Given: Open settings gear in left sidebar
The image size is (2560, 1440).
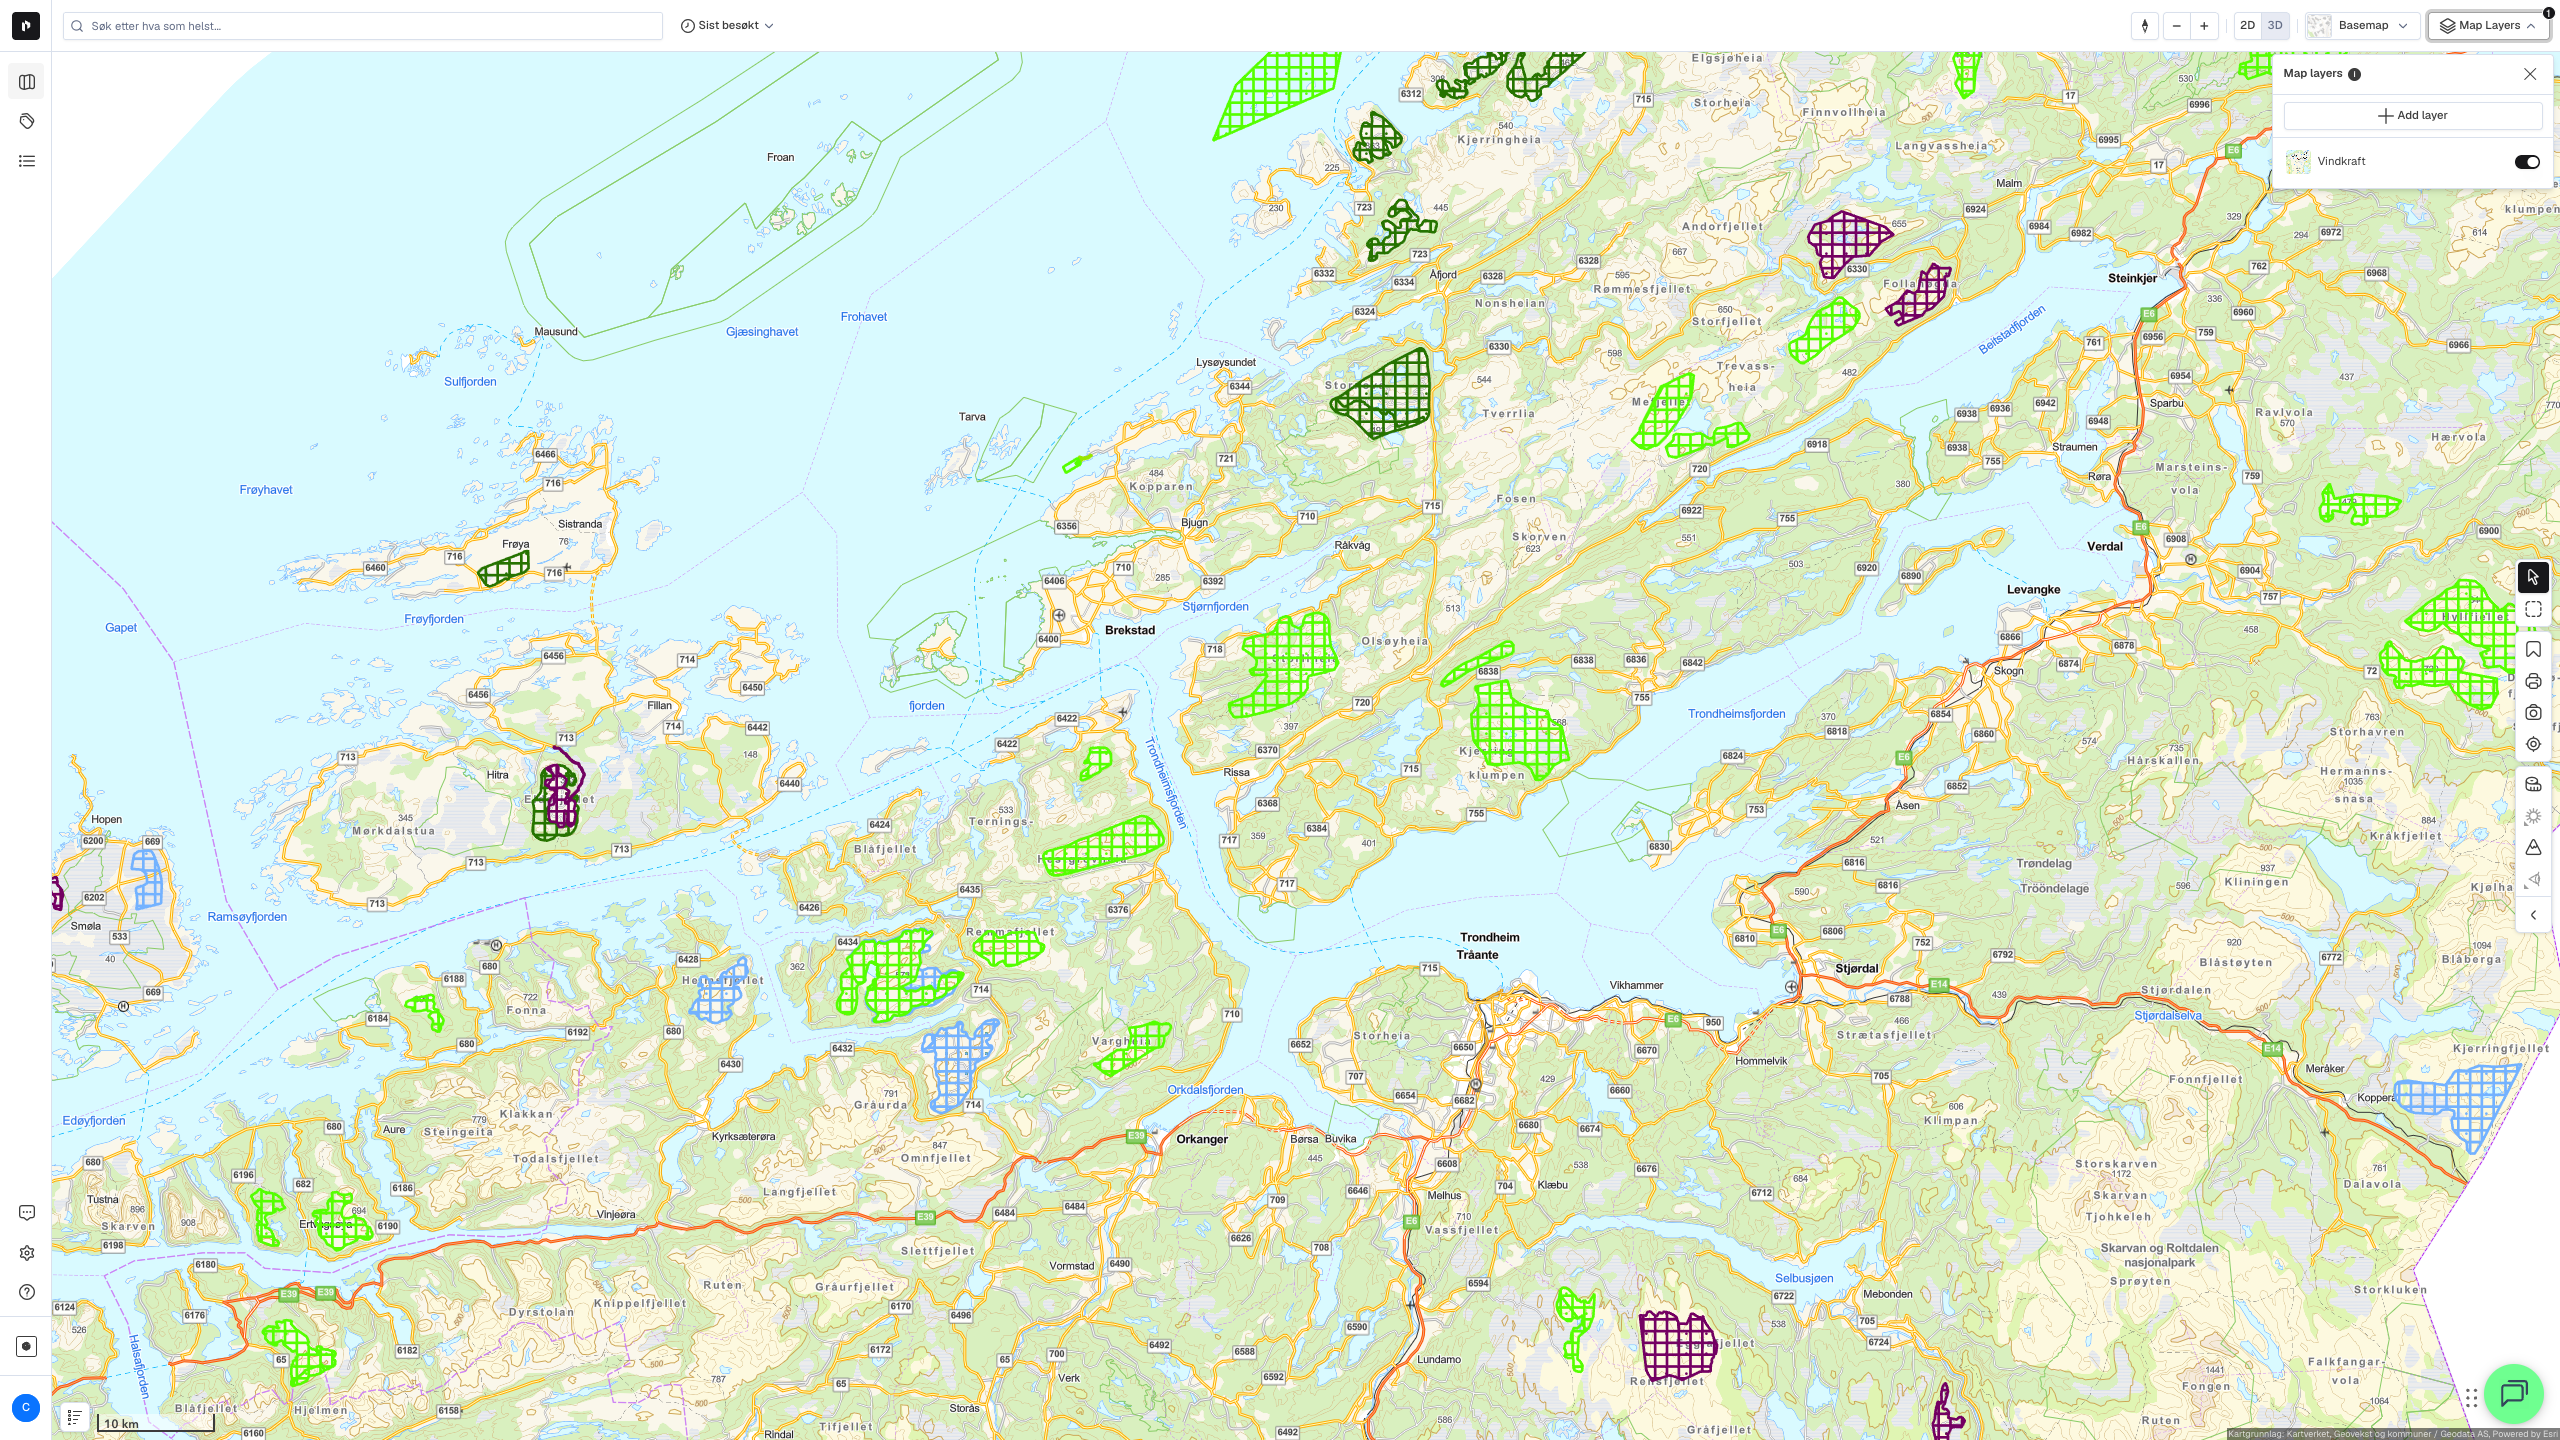Looking at the screenshot, I should click(27, 1253).
